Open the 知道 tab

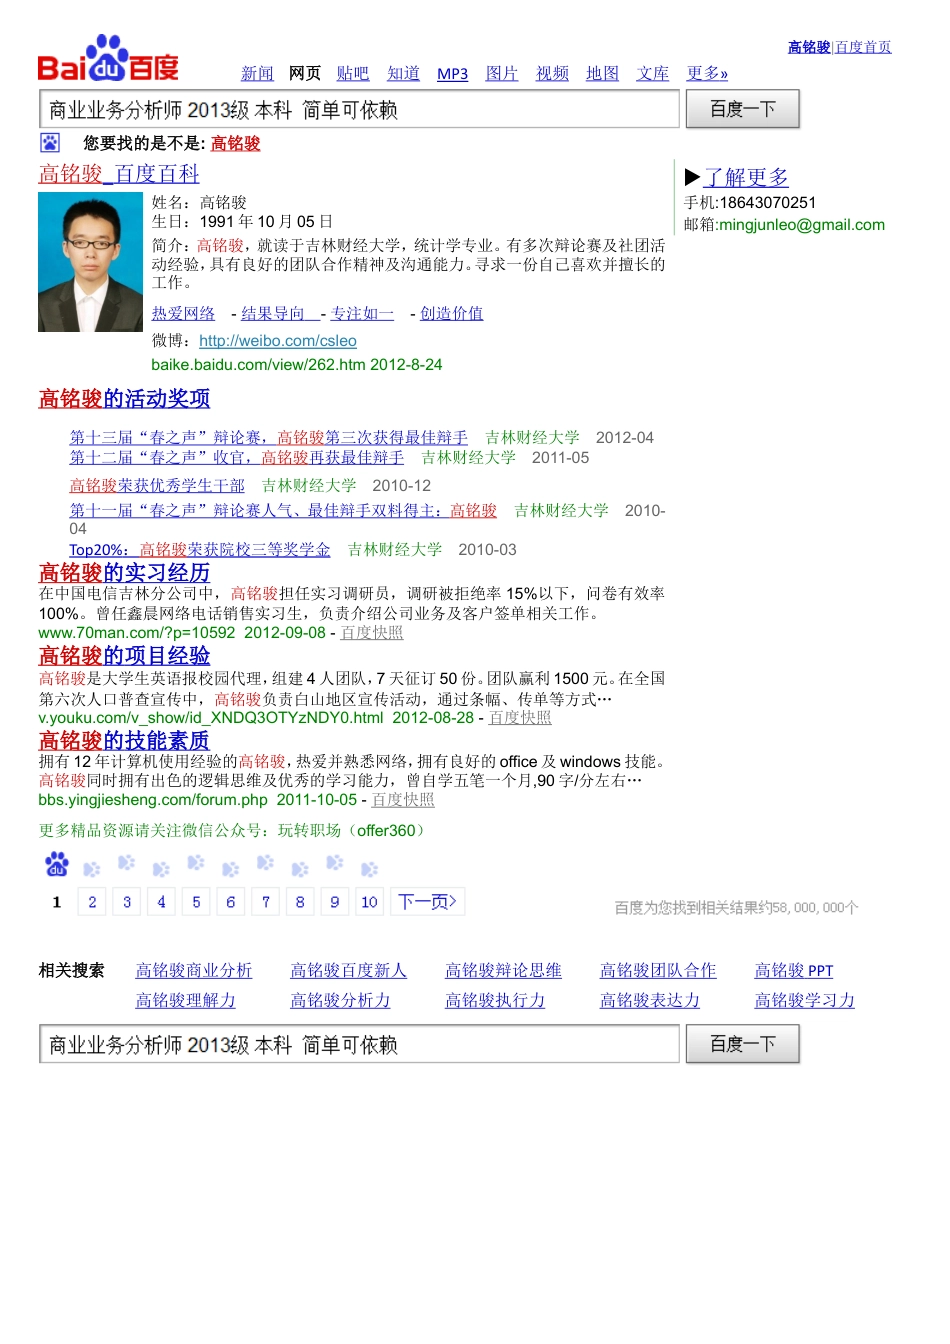tap(404, 73)
